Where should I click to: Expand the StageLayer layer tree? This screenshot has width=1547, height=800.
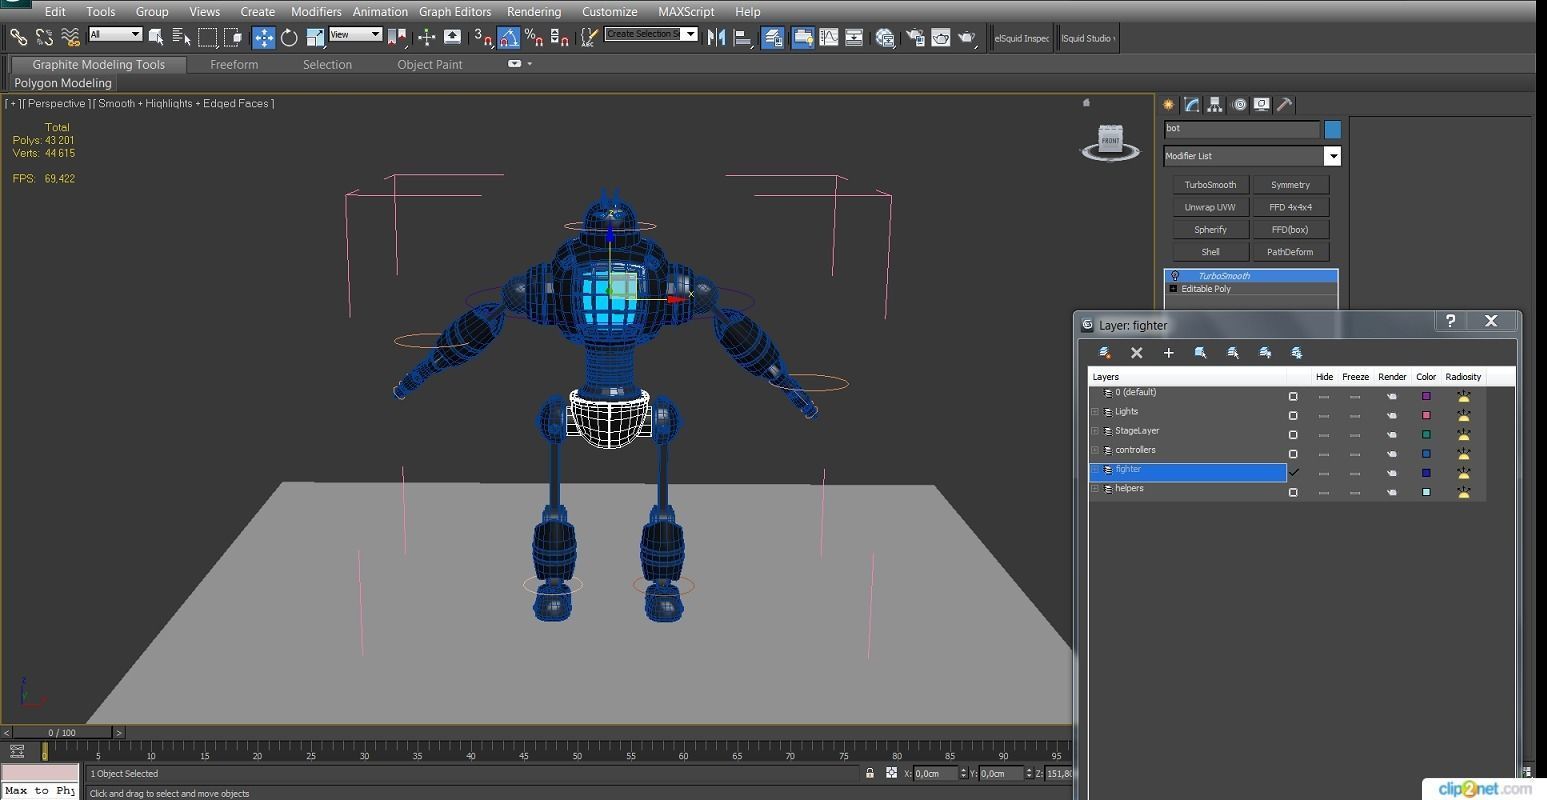coord(1095,431)
